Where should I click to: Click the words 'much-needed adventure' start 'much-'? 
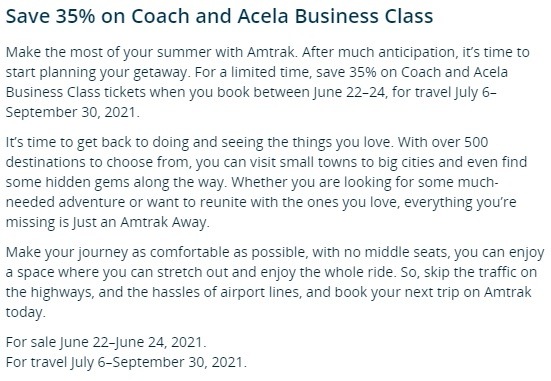(x=479, y=182)
